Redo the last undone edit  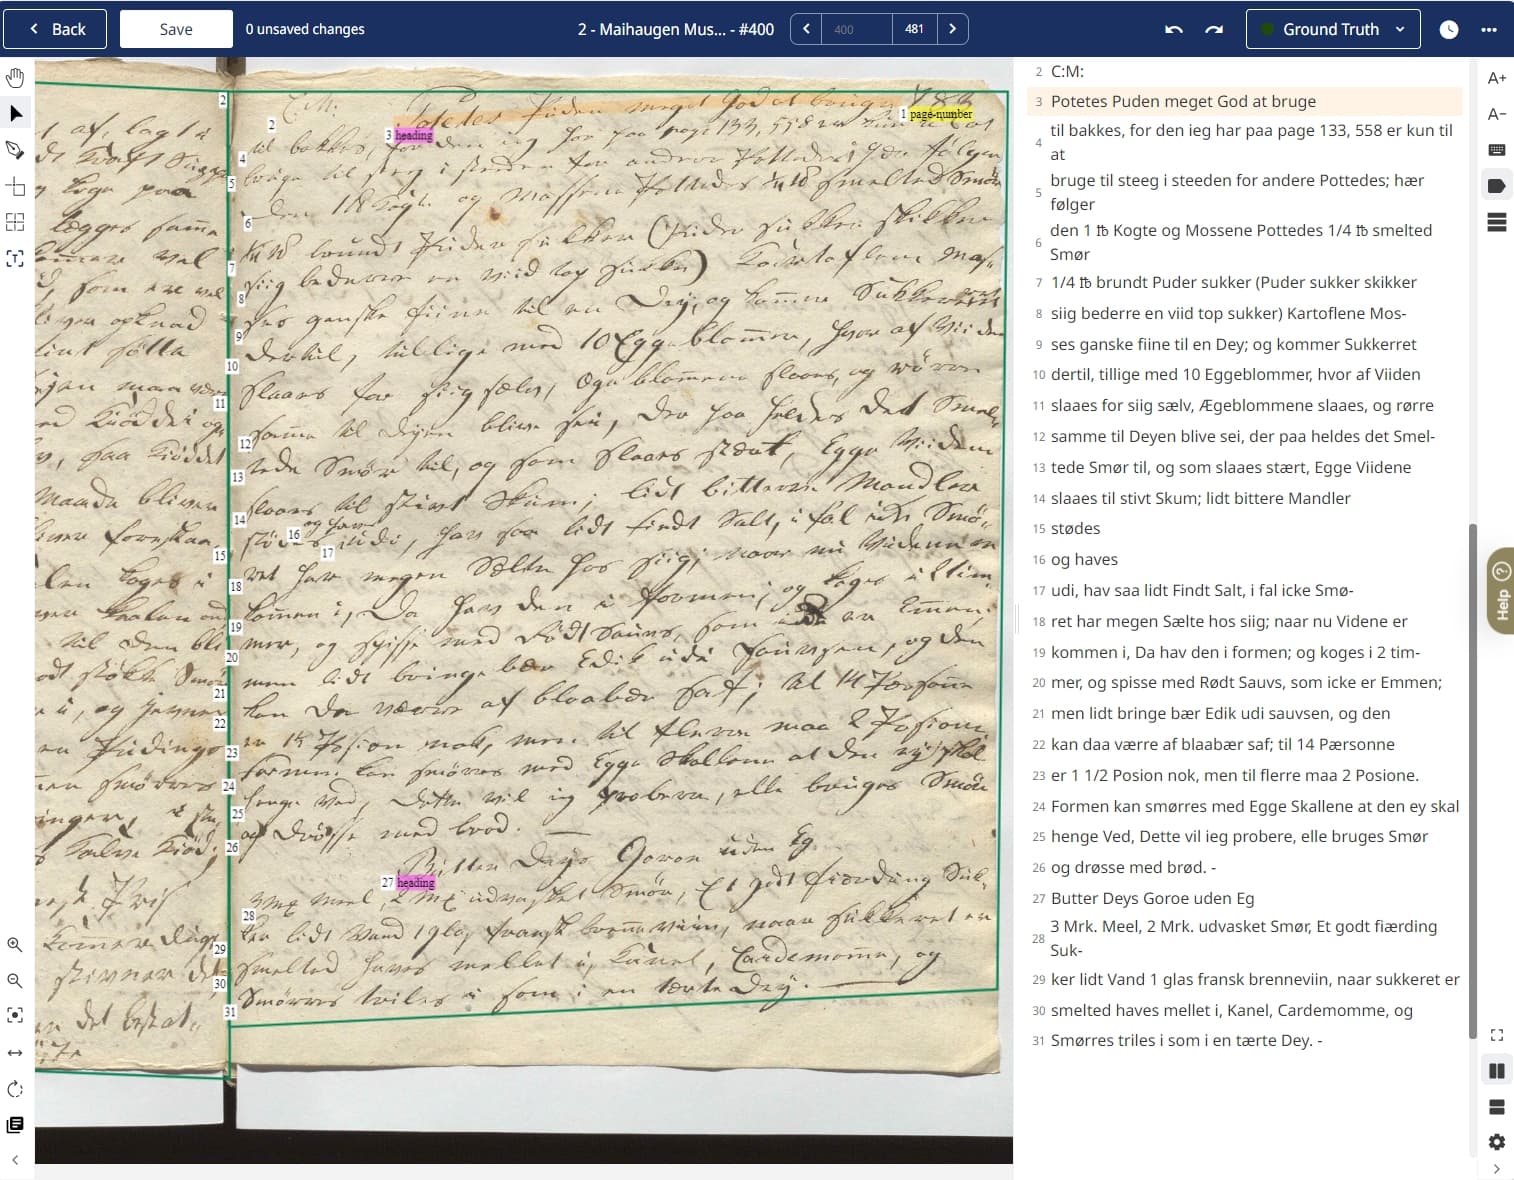pyautogui.click(x=1214, y=29)
